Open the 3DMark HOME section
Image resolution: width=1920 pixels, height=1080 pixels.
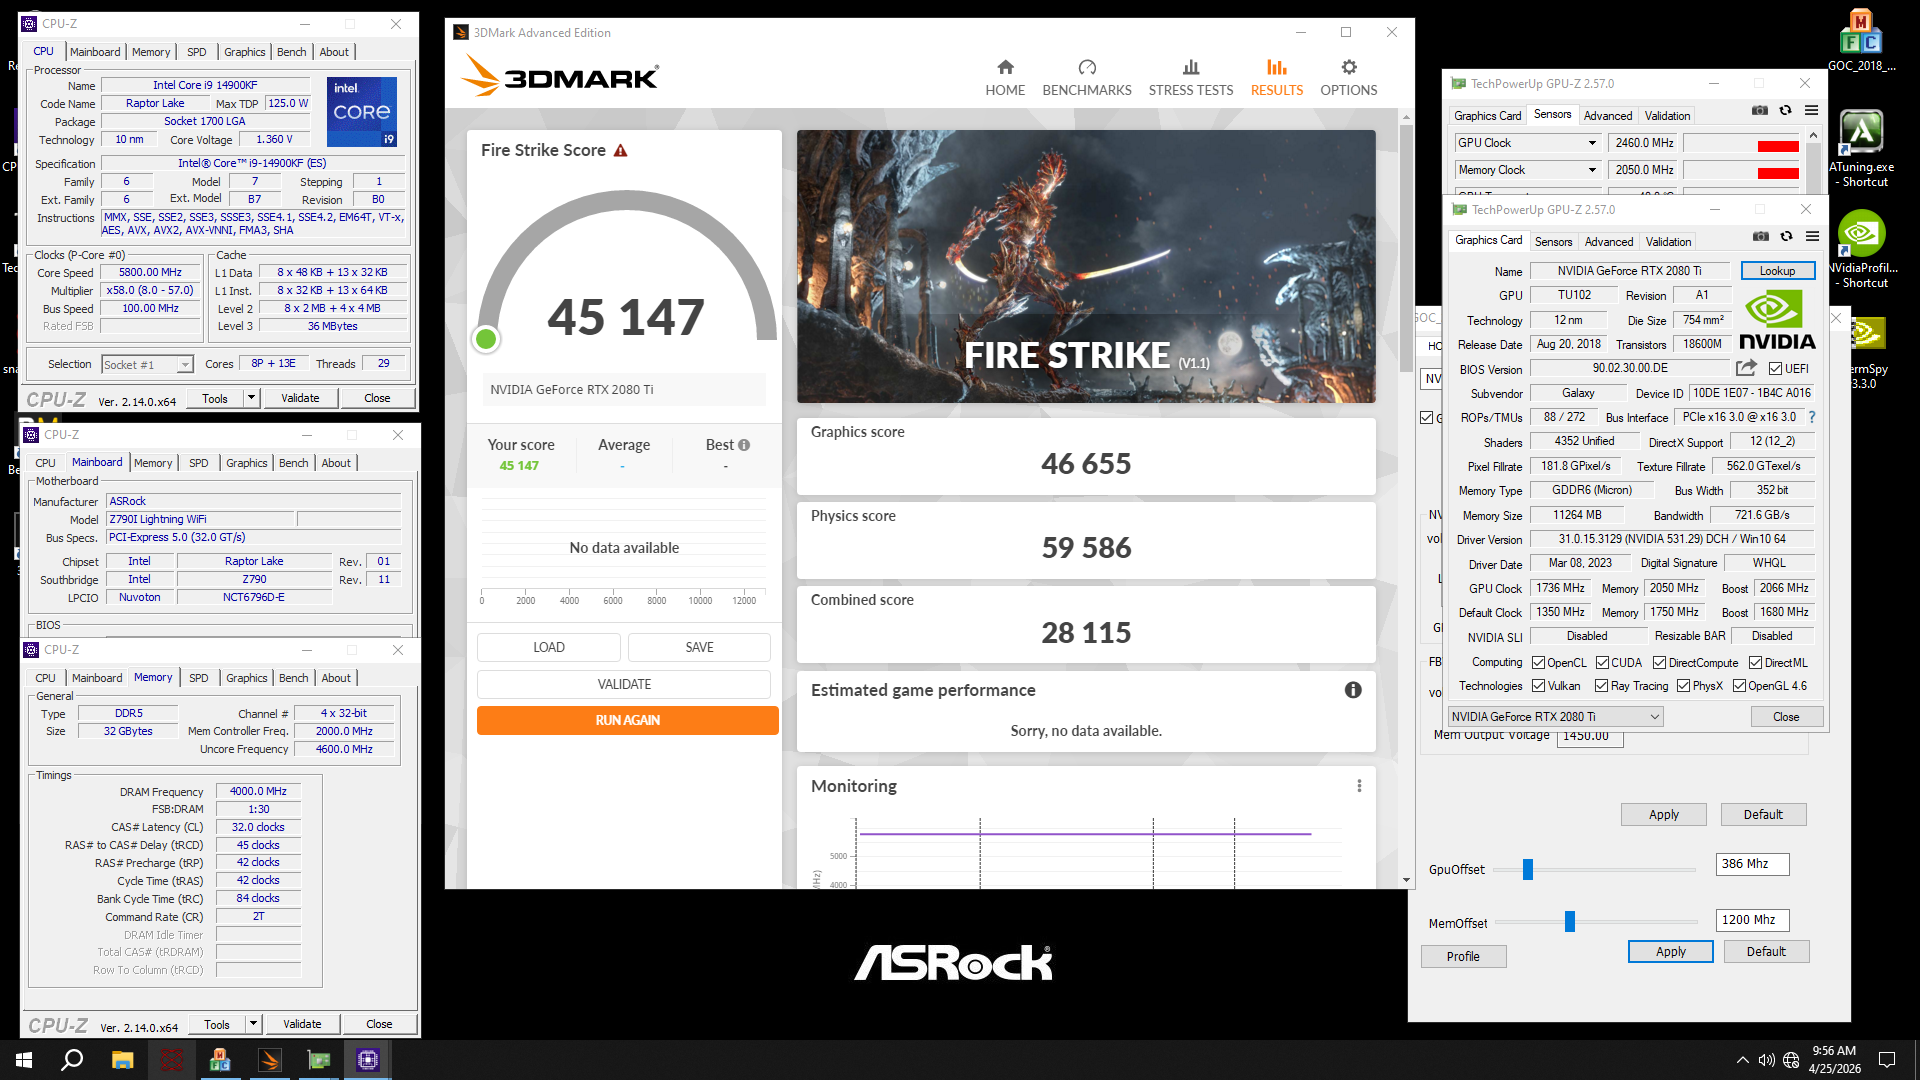[x=1005, y=78]
